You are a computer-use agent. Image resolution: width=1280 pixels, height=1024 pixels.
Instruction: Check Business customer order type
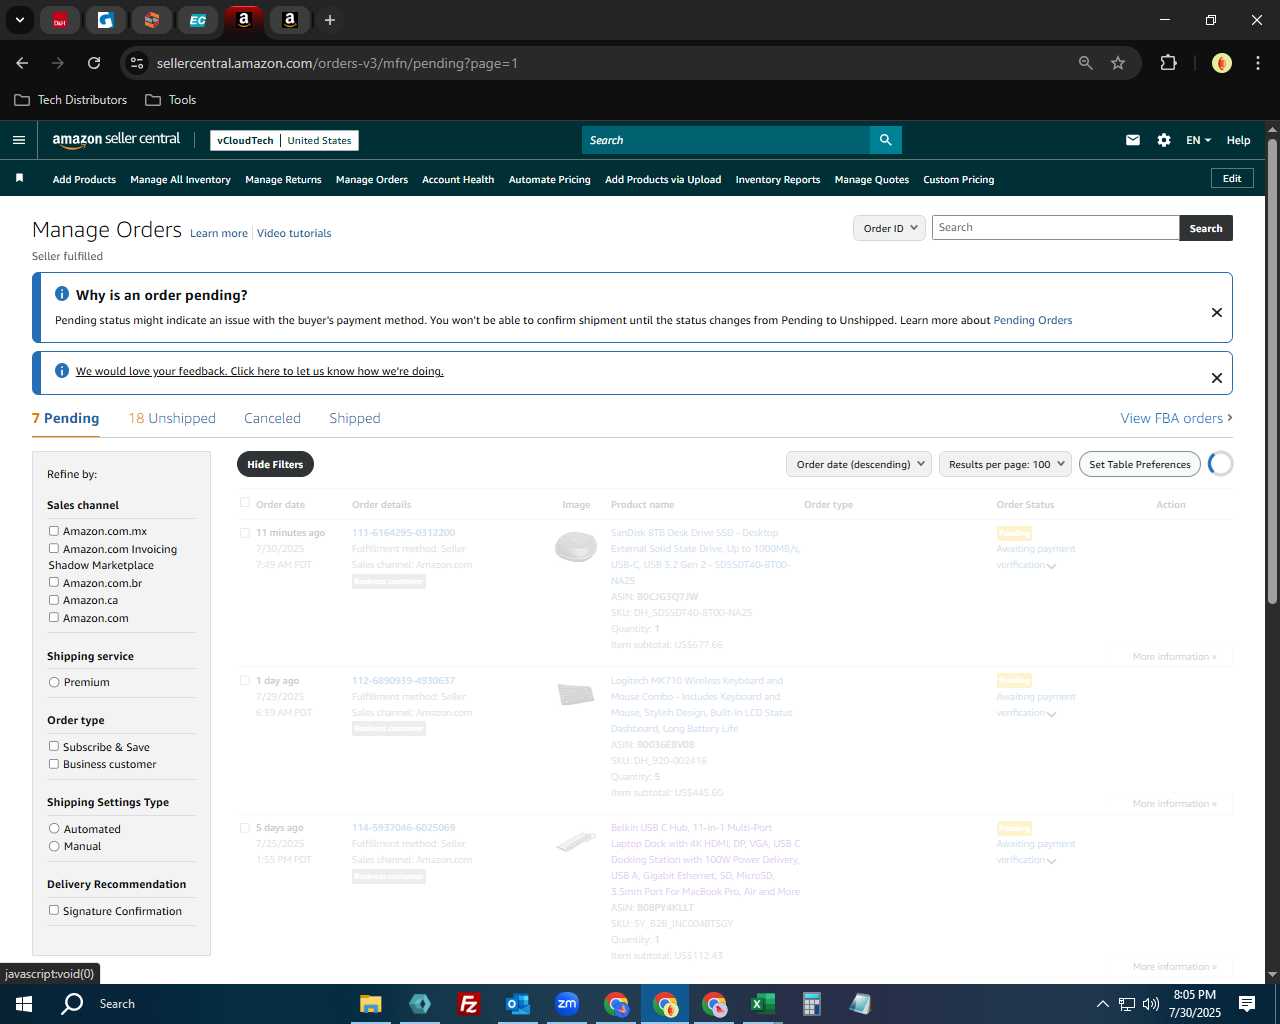54,764
